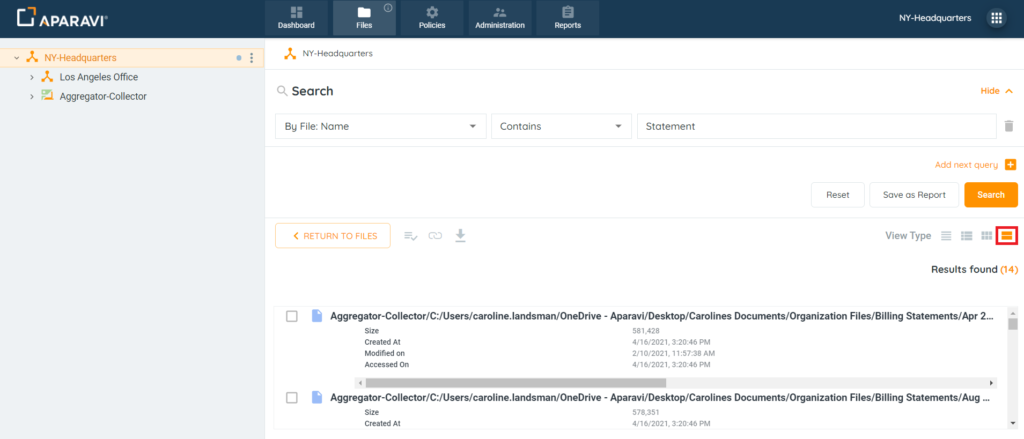
Task: Click RETURN TO FILES button
Action: click(333, 236)
